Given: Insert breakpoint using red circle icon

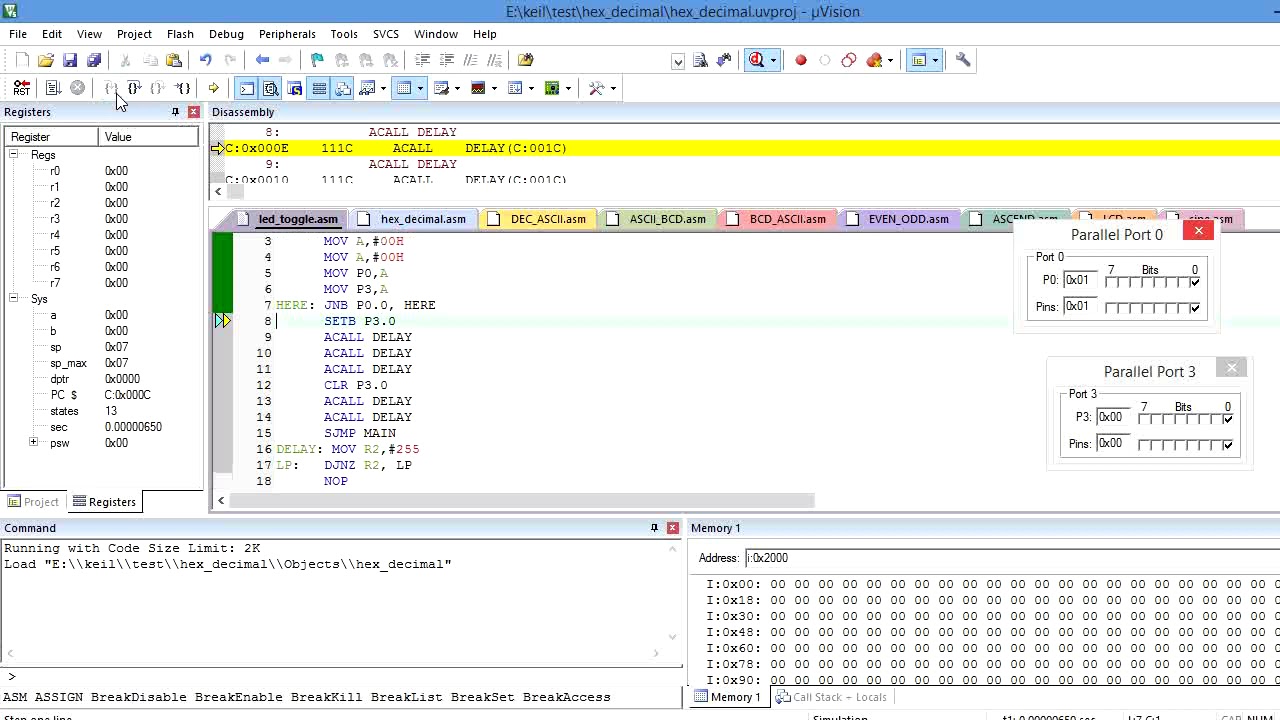Looking at the screenshot, I should click(800, 60).
